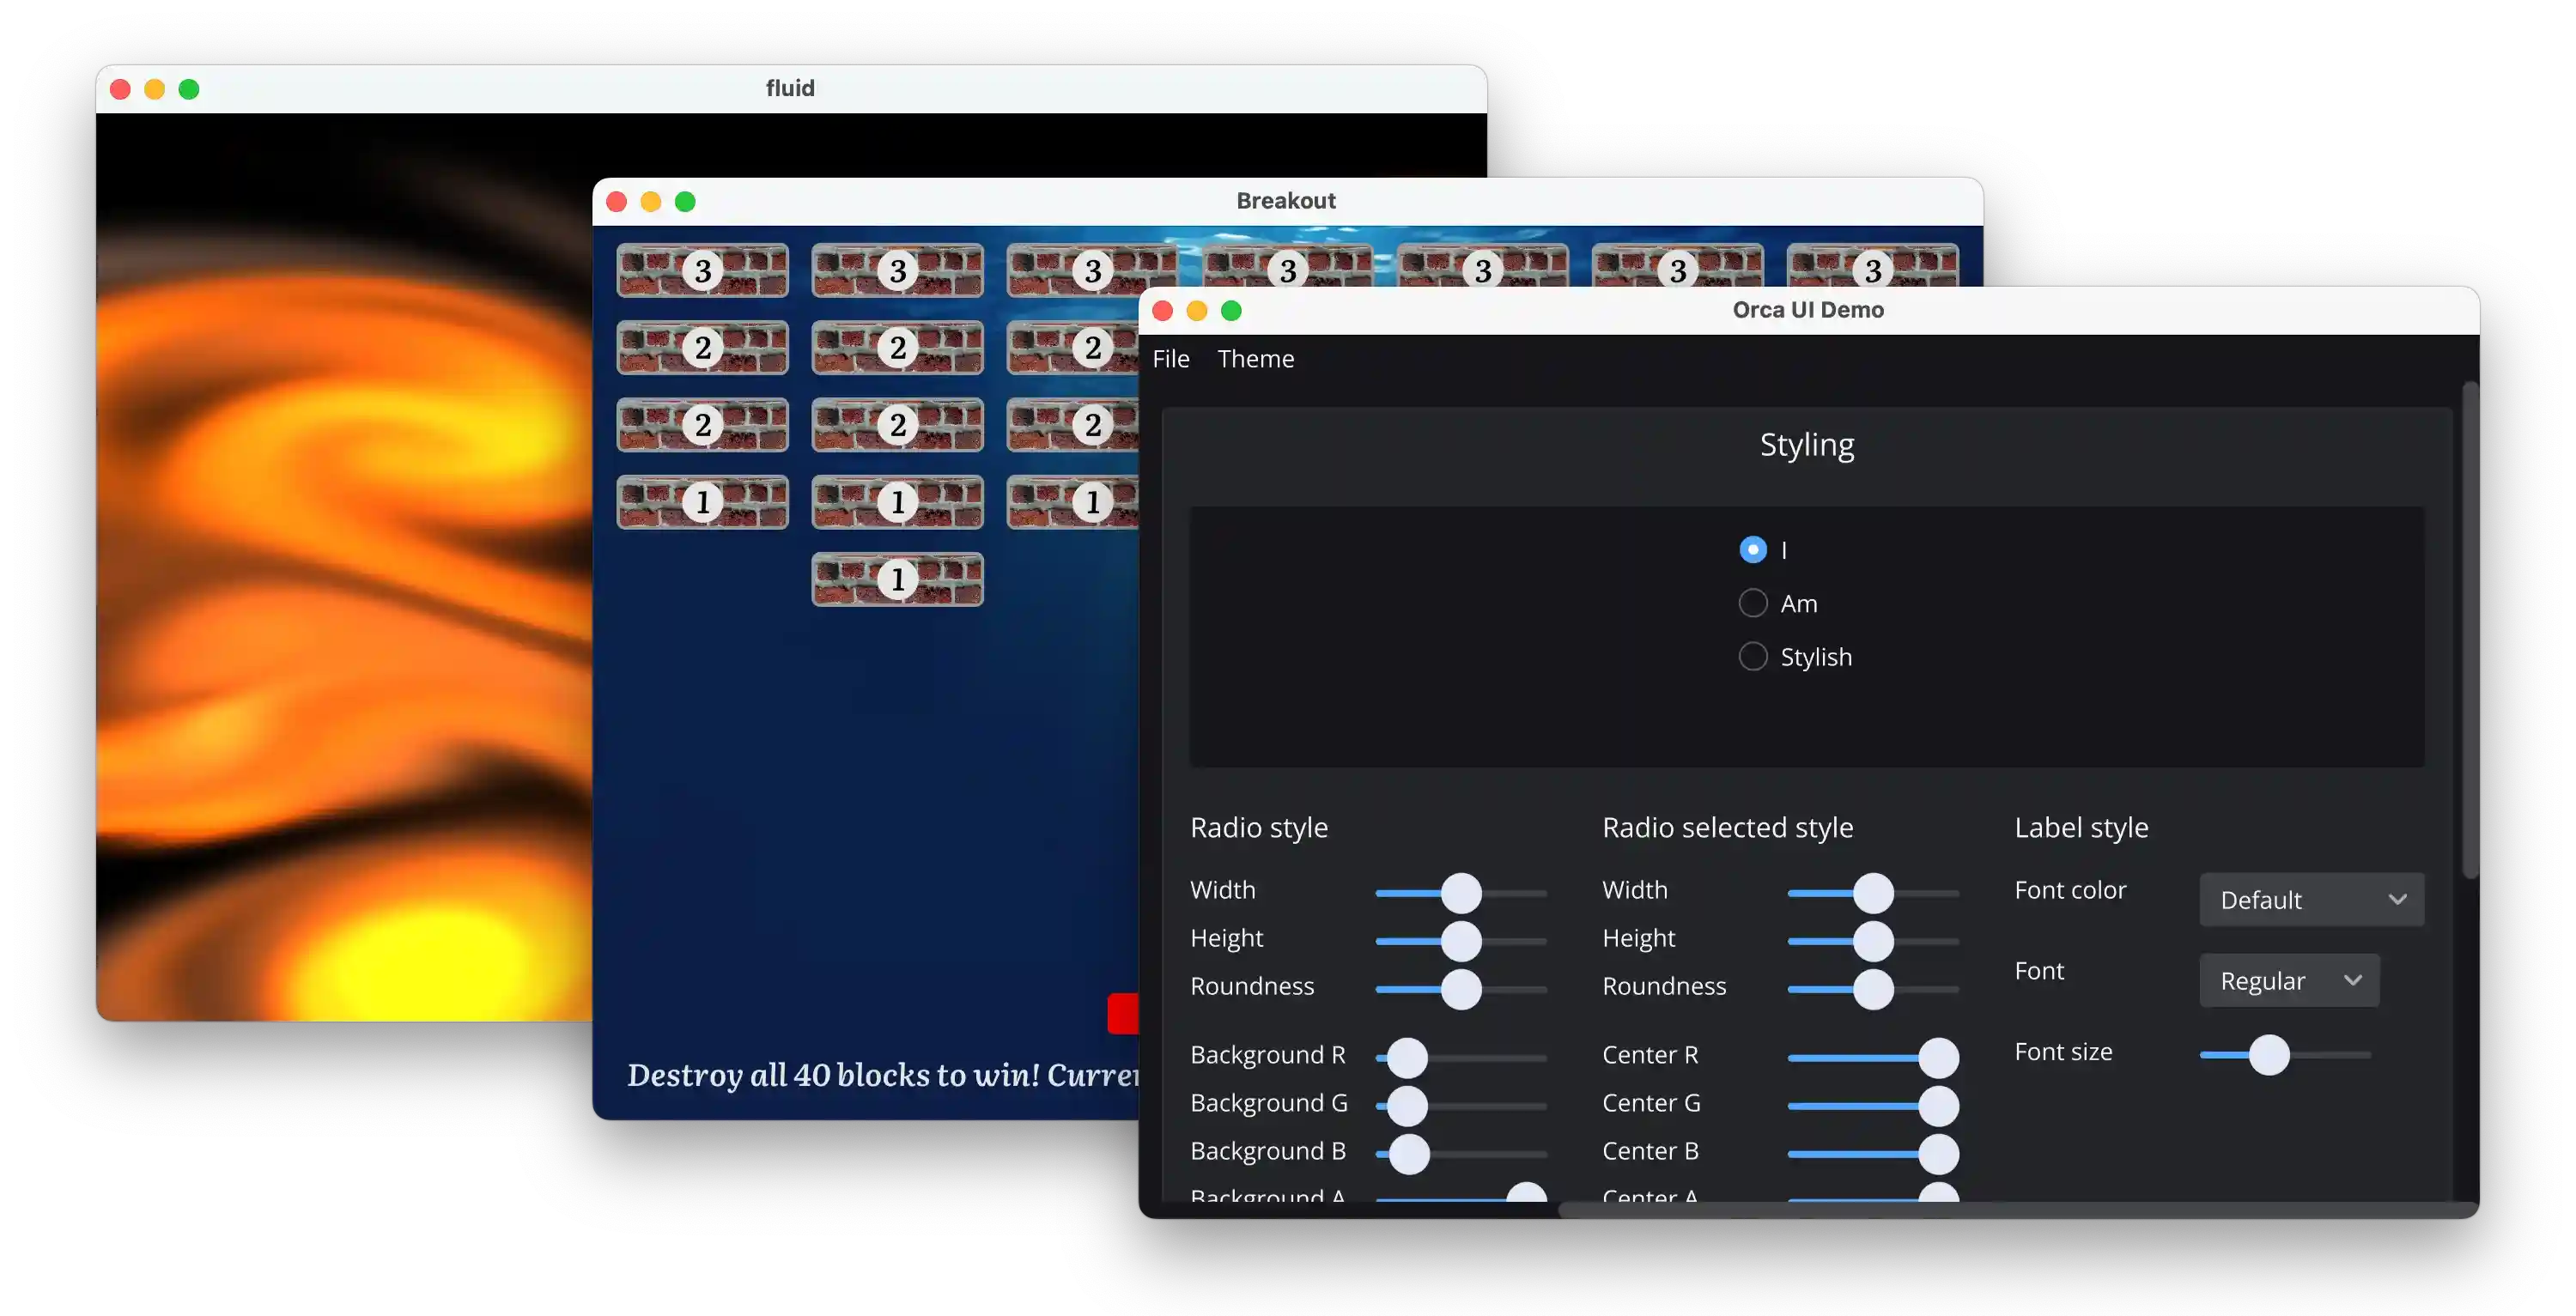Click the Background G slider handle
2576x1316 pixels.
pyautogui.click(x=1409, y=1105)
